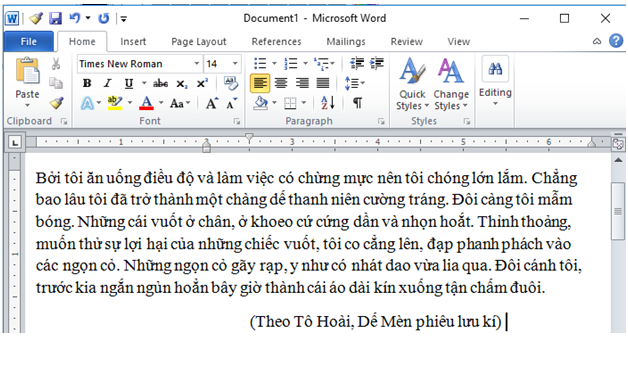Toggle Italic formatting

point(107,83)
